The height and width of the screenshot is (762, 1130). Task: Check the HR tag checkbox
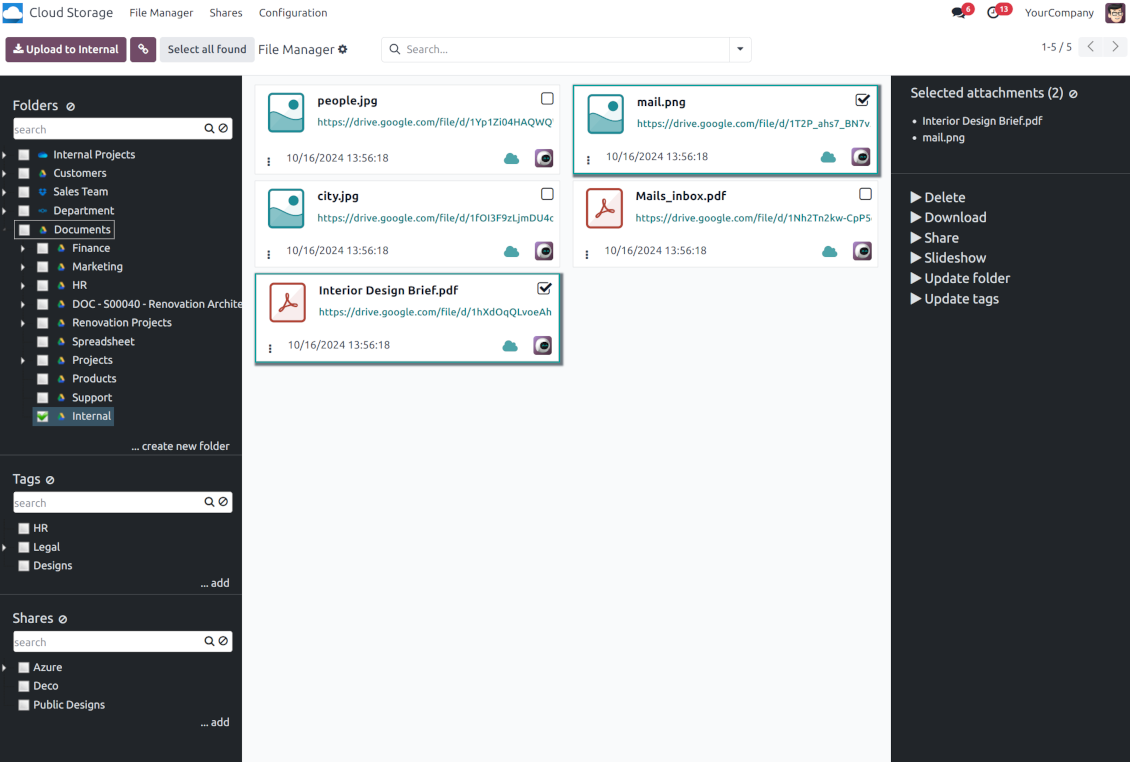pos(24,528)
